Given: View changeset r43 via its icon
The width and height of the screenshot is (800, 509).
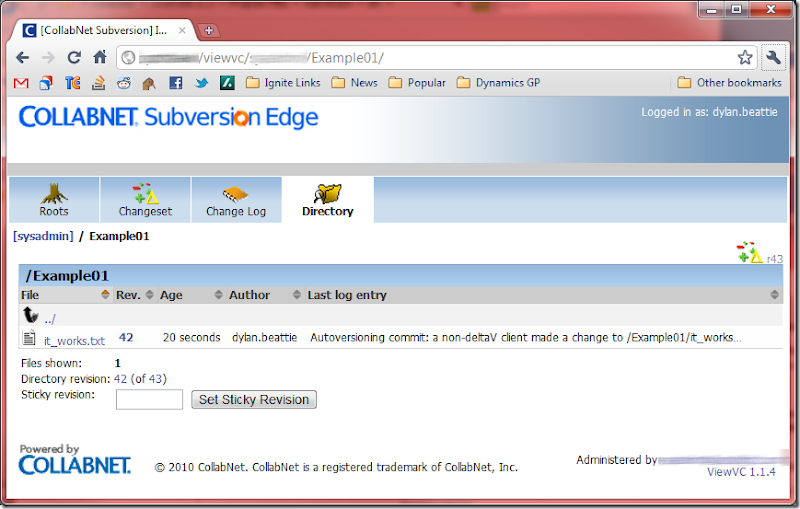Looking at the screenshot, I should click(x=749, y=252).
